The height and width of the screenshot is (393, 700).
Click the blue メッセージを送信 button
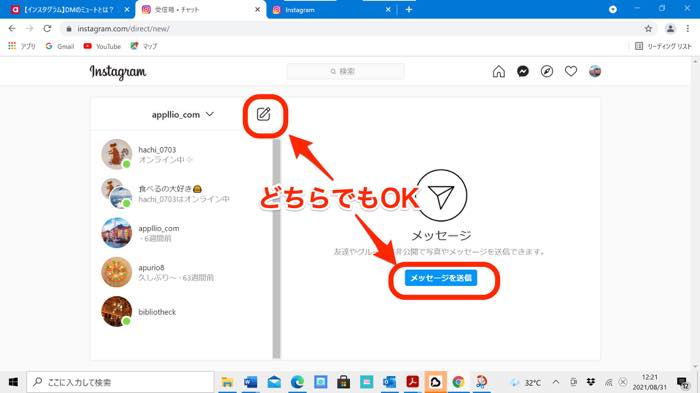point(441,278)
